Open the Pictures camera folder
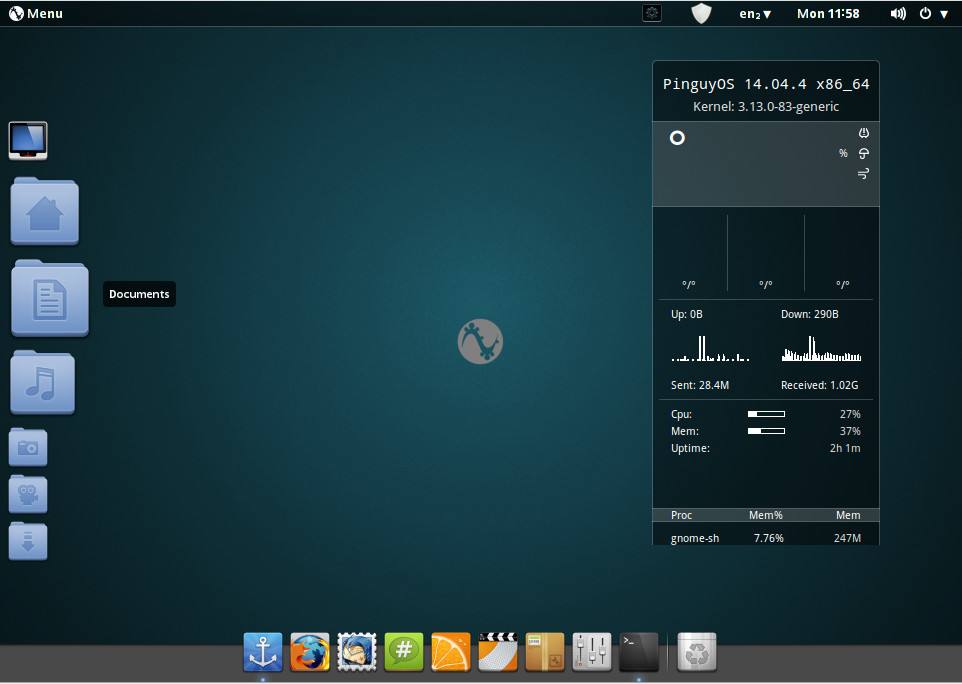Screen dimensions: 962x684 [28, 447]
